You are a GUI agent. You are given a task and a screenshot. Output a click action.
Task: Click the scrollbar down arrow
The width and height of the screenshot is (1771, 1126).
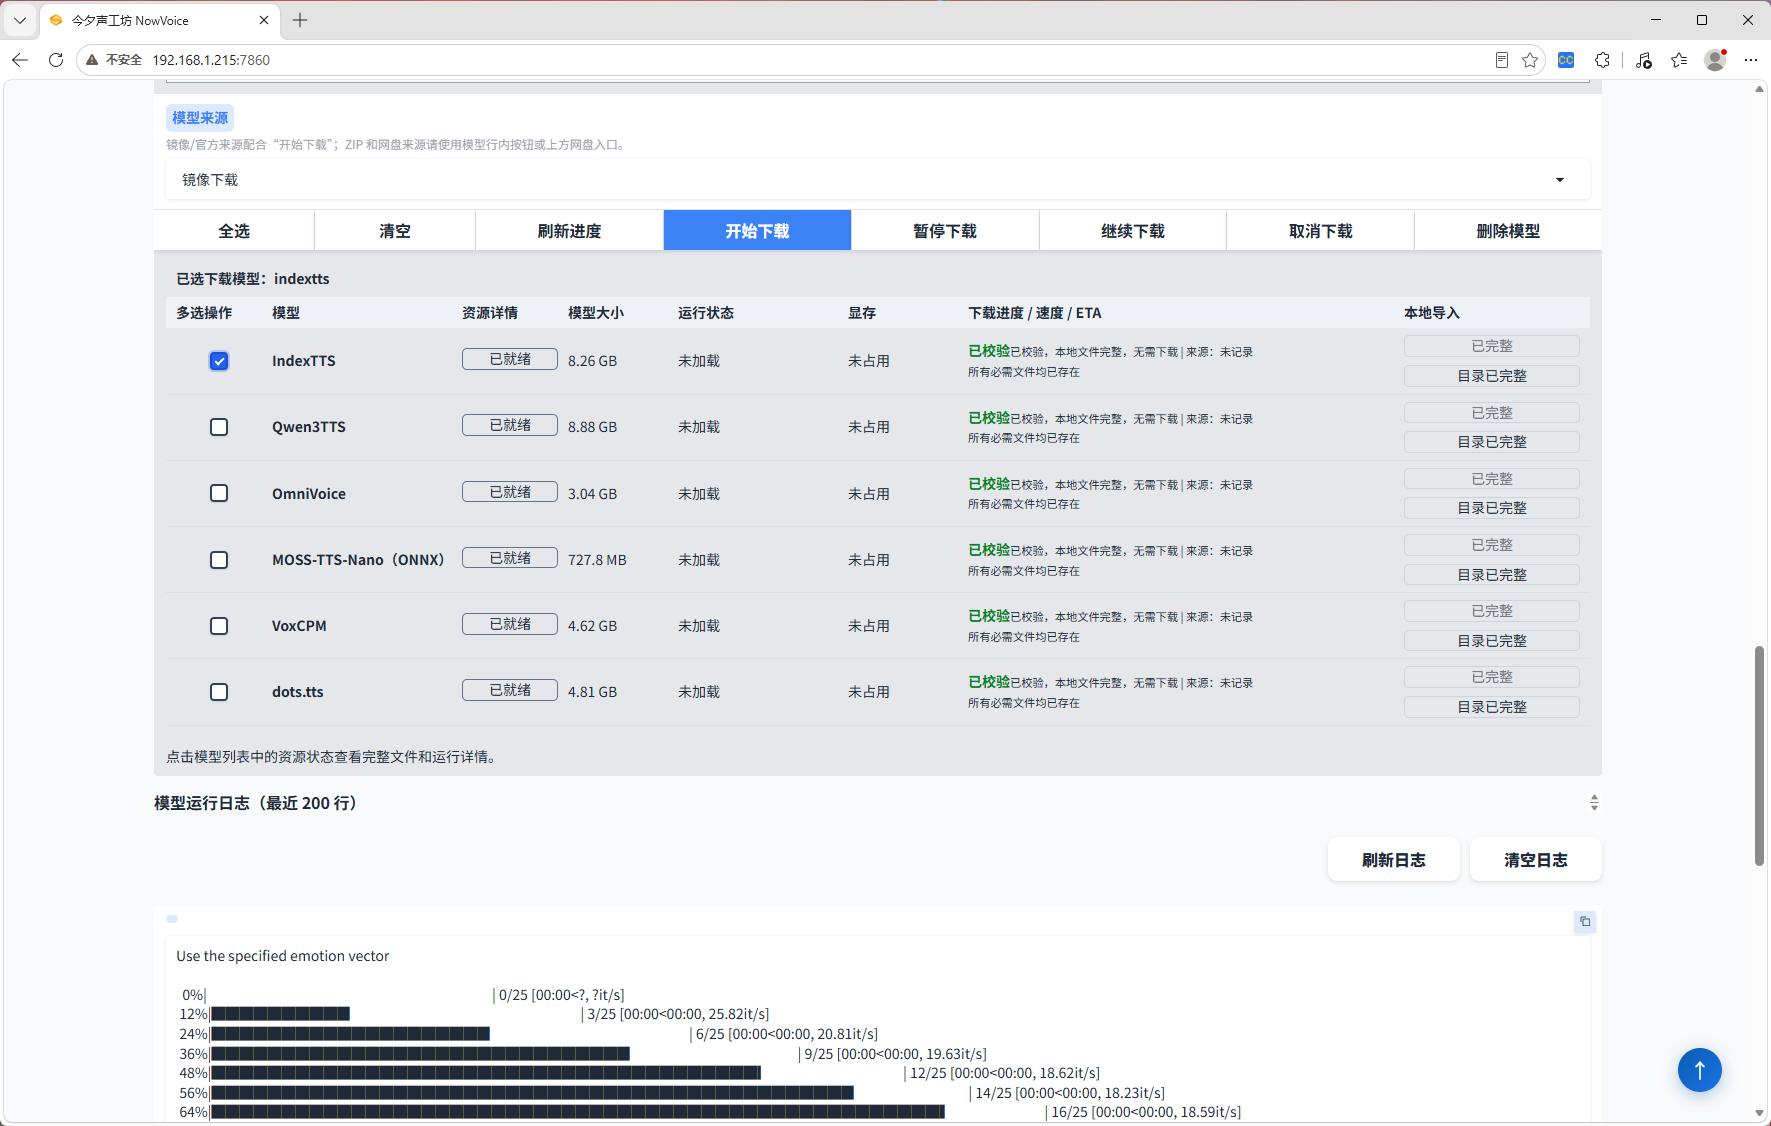(x=1759, y=1113)
